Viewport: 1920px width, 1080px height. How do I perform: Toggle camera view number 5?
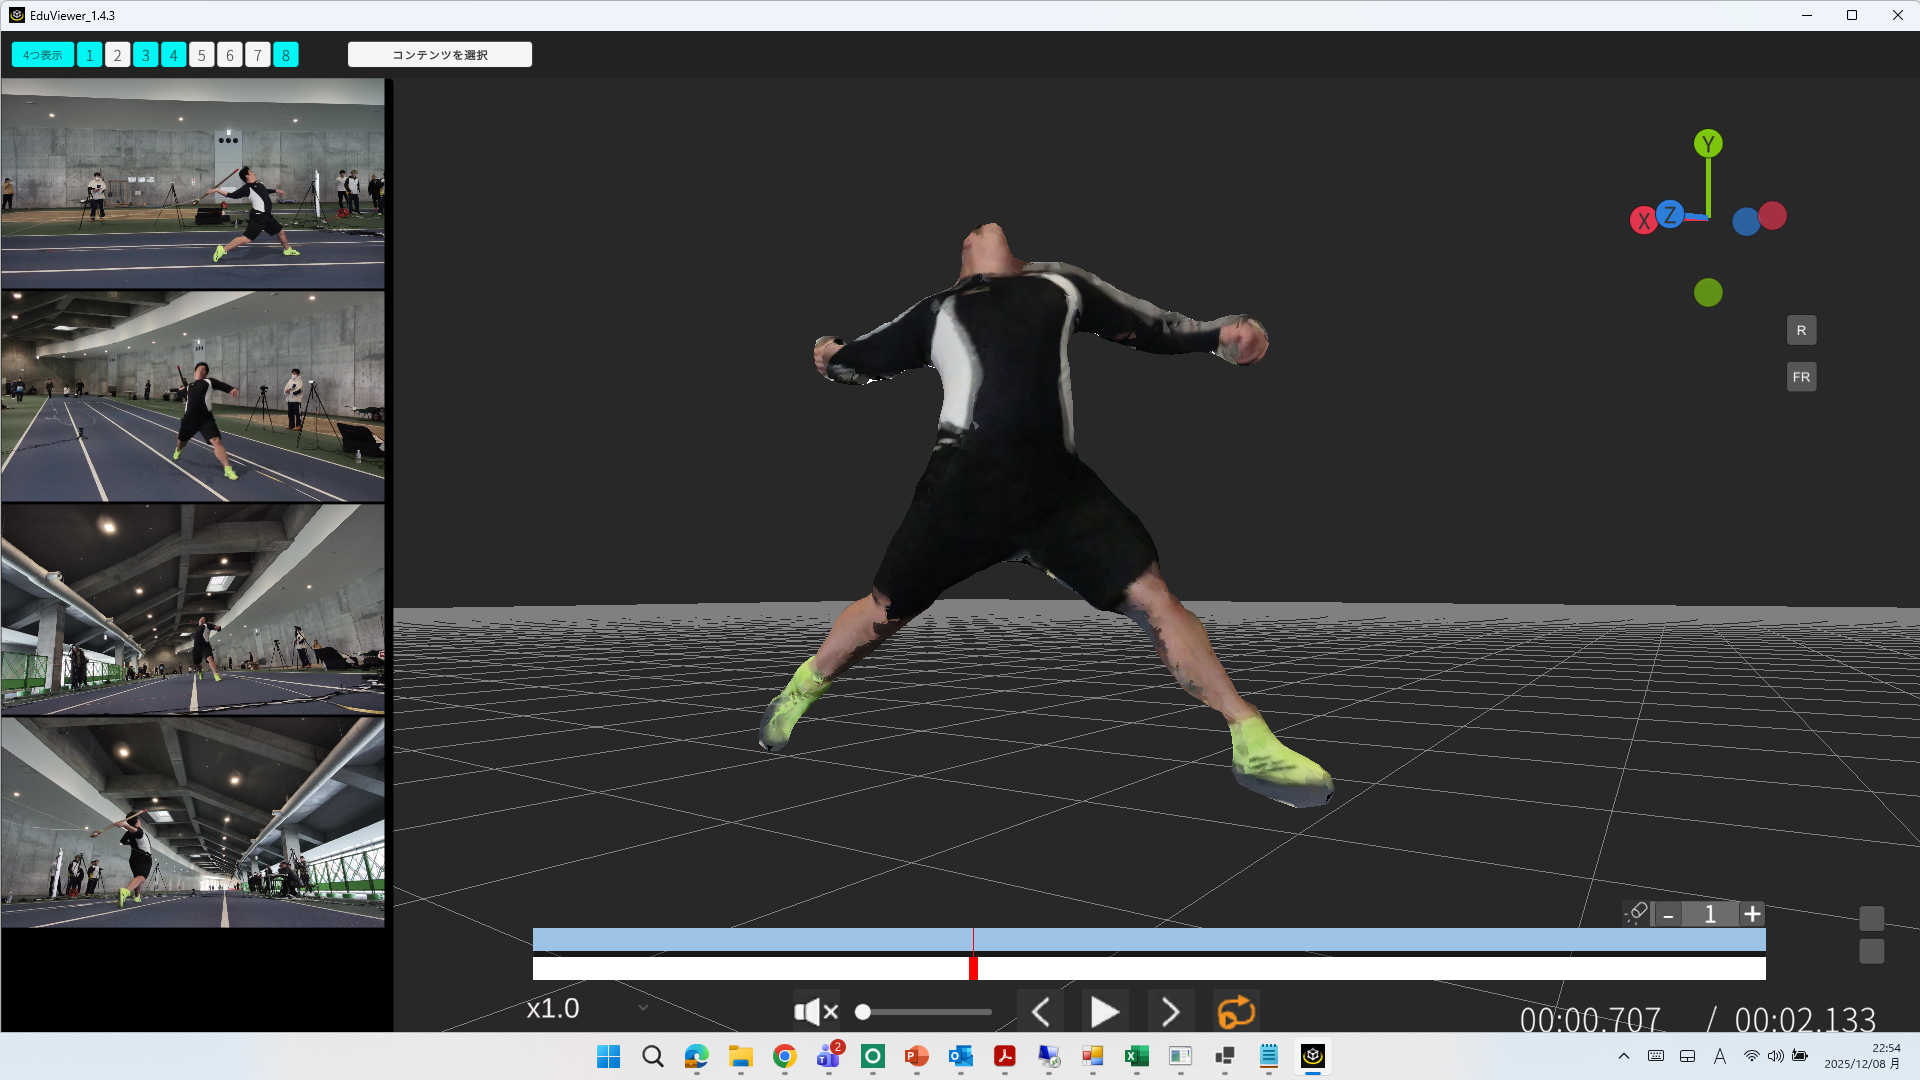[x=201, y=55]
